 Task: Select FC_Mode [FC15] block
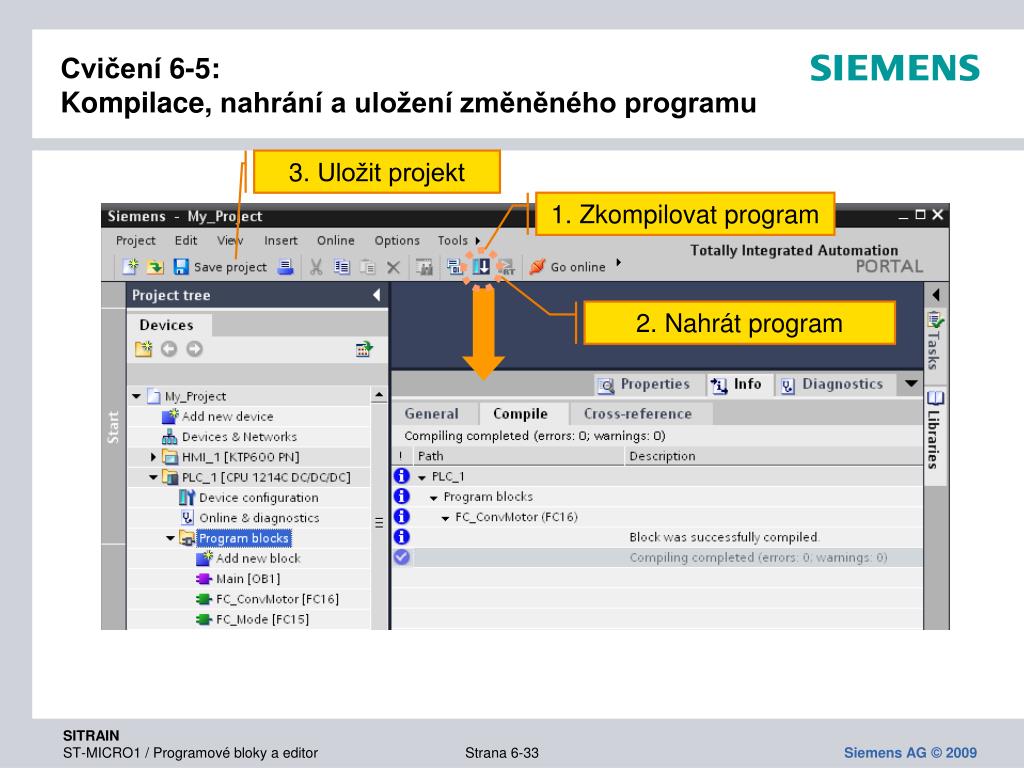[x=262, y=619]
